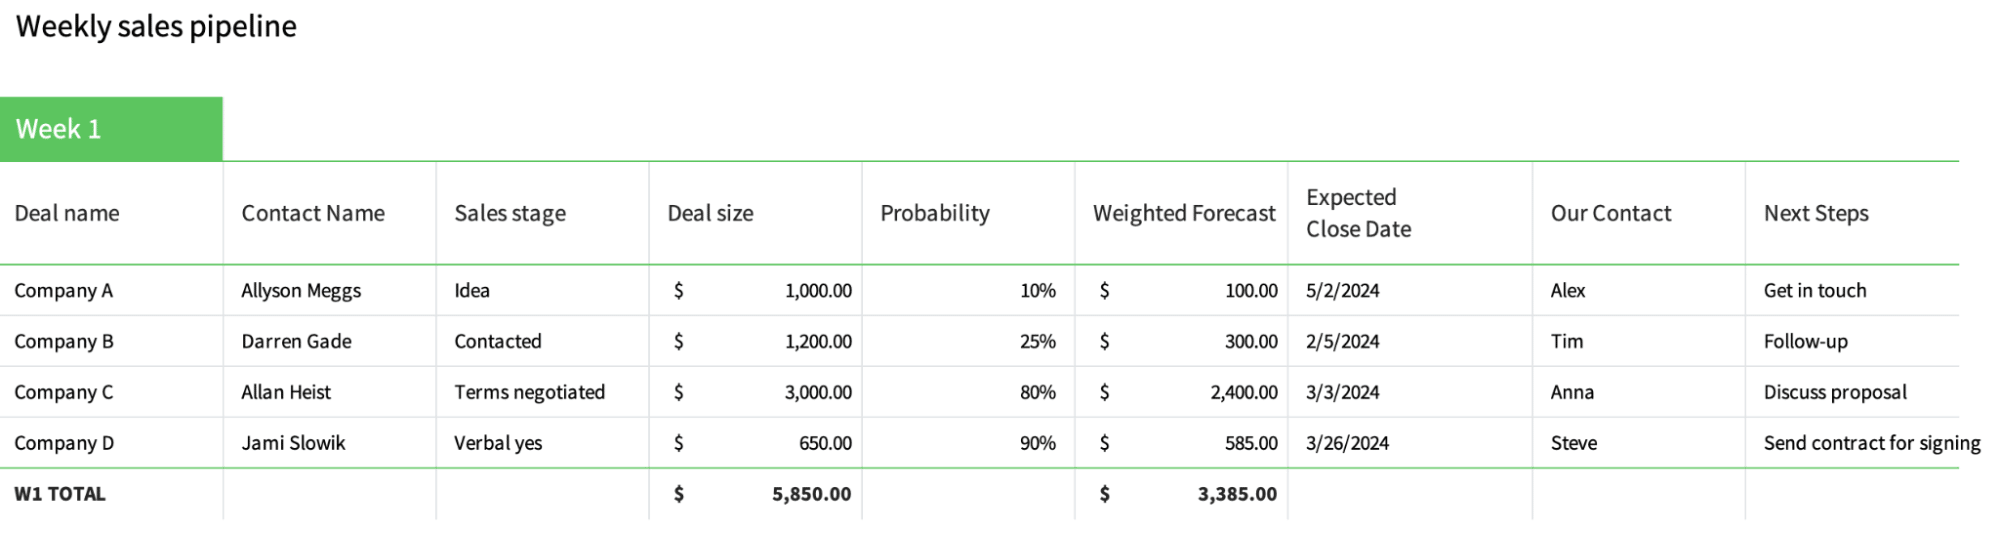Viewport: 1999px width, 550px height.
Task: Click the Sales stage column header
Action: (x=510, y=213)
